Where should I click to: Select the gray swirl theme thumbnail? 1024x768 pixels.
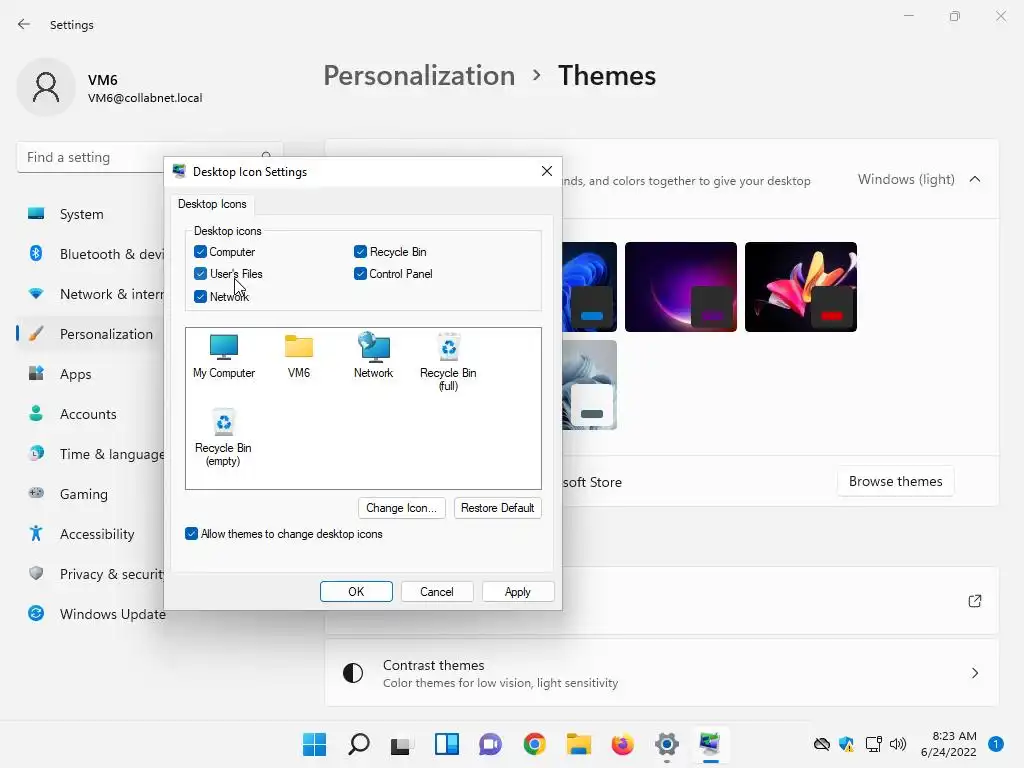coord(589,385)
